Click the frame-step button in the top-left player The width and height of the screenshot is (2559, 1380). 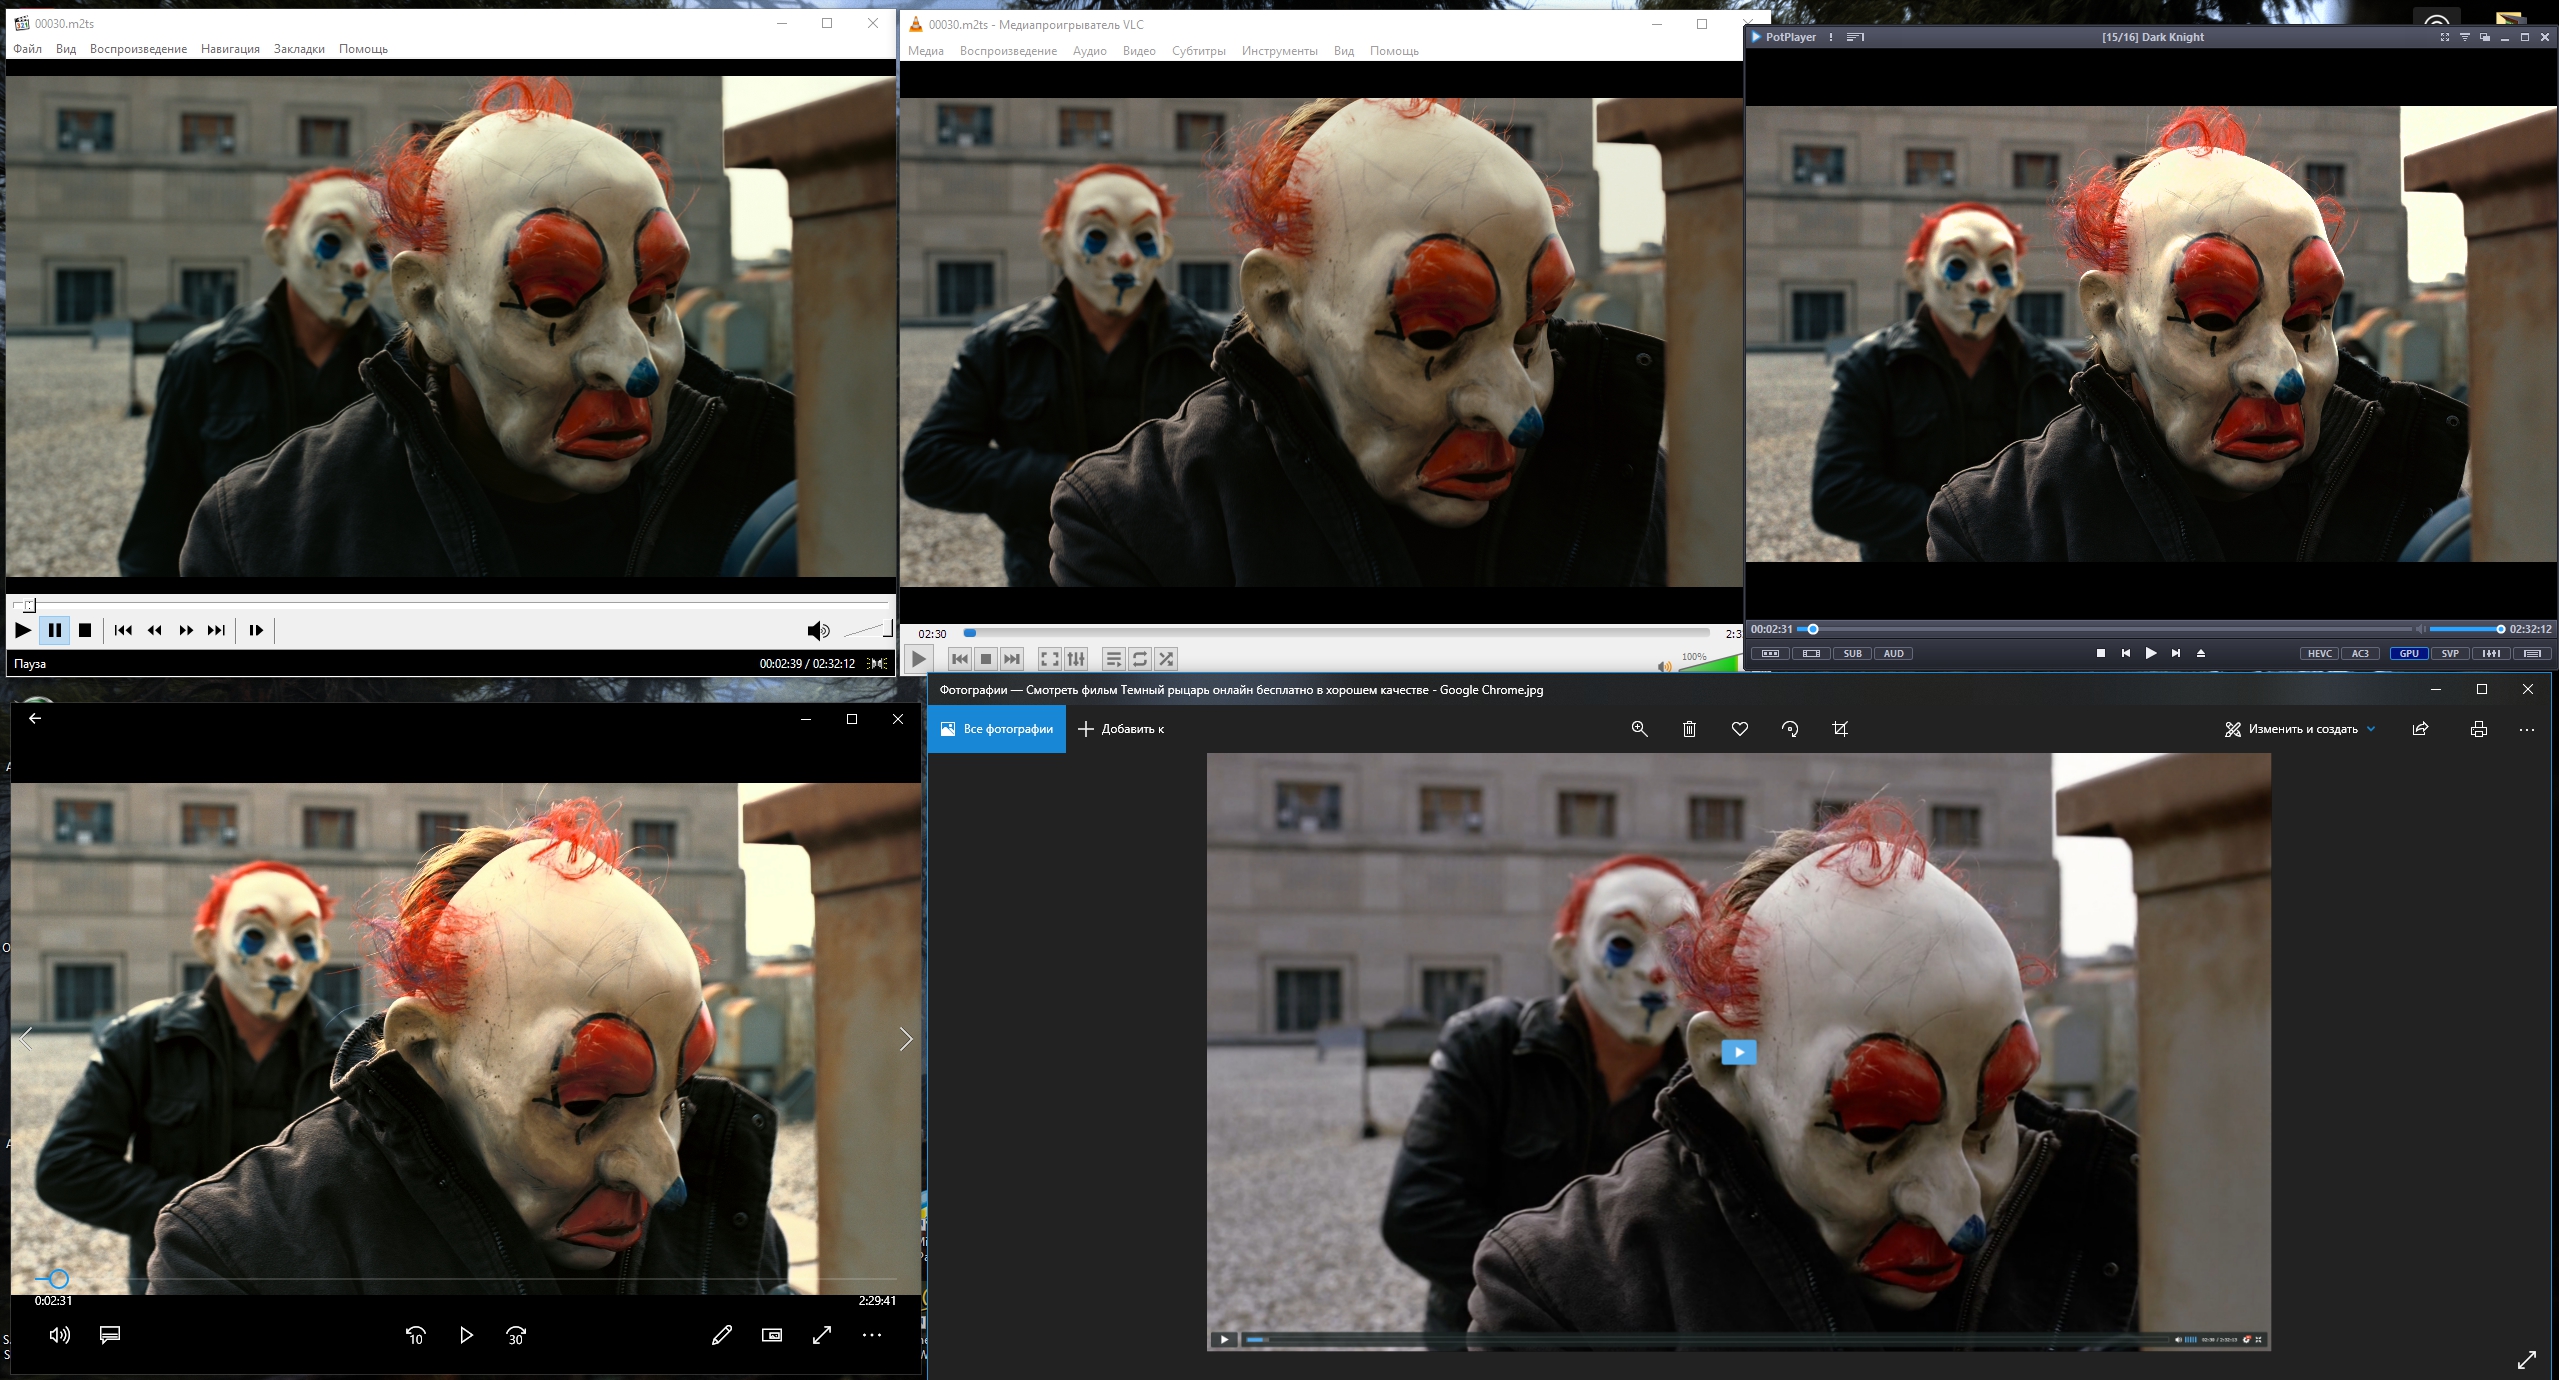coord(256,630)
